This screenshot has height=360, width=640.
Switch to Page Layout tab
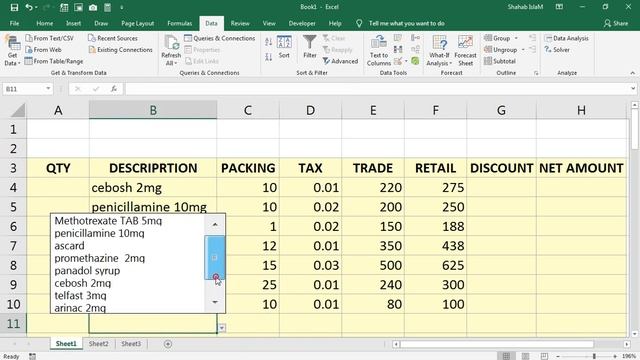click(138, 23)
